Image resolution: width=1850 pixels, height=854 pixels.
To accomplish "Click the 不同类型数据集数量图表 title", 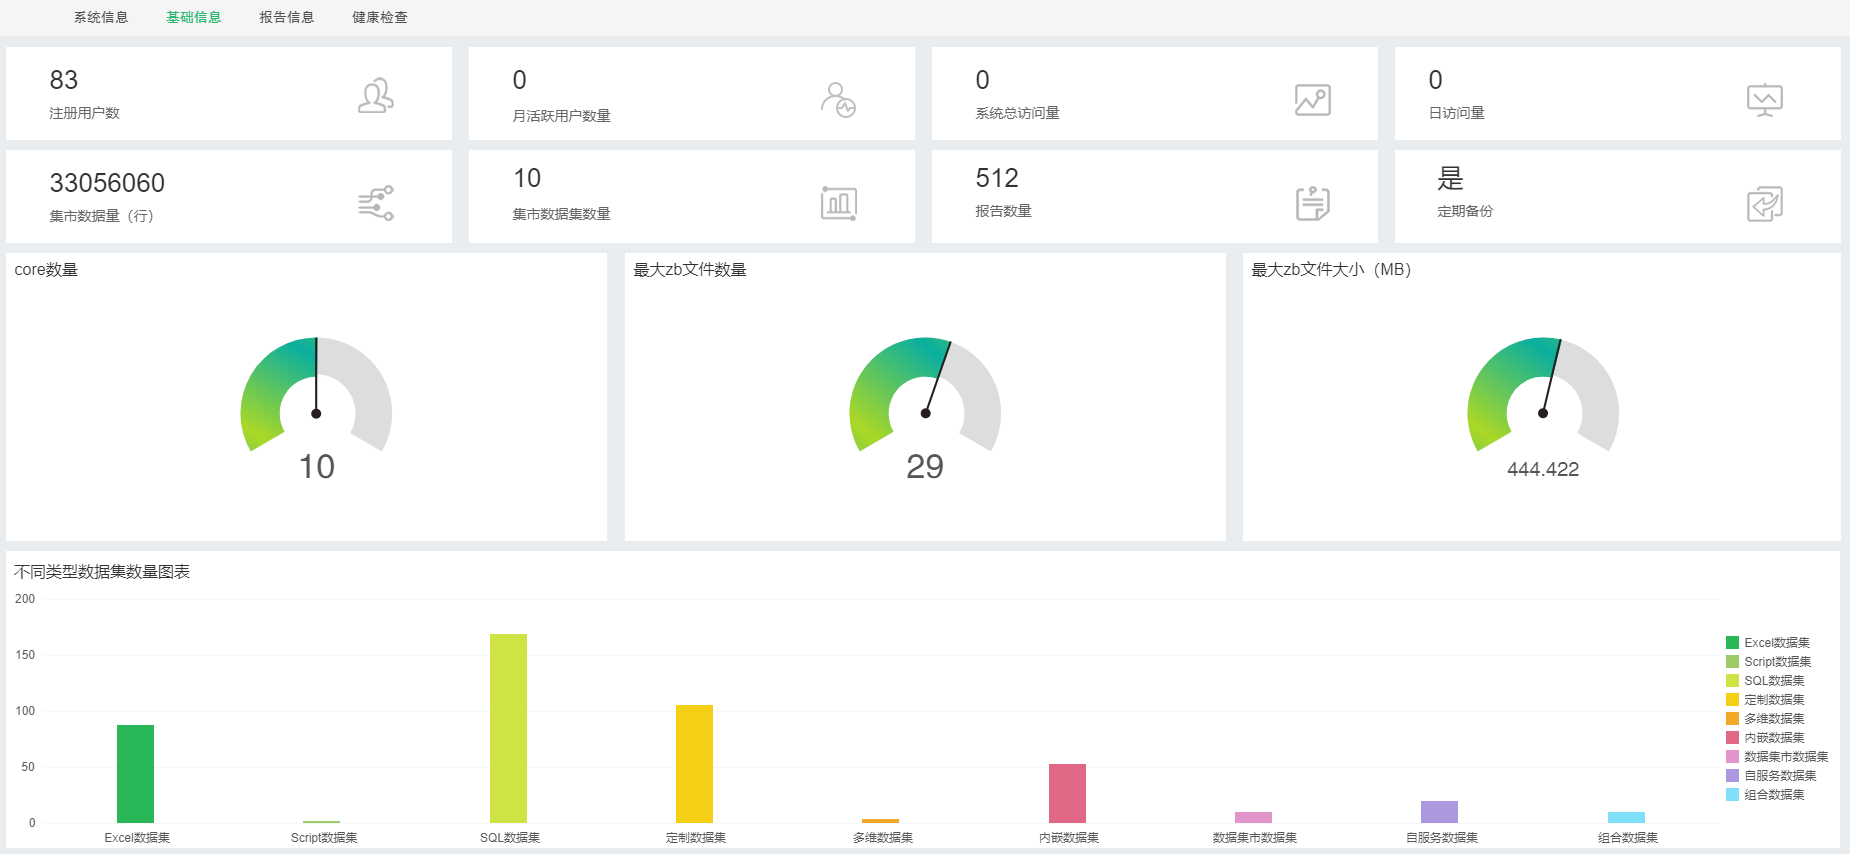I will (x=102, y=572).
